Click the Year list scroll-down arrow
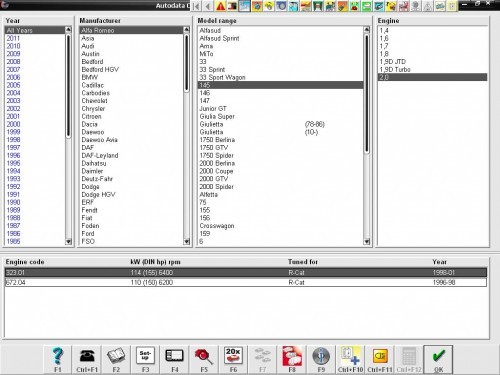Image resolution: width=500 pixels, height=375 pixels. 68,241
